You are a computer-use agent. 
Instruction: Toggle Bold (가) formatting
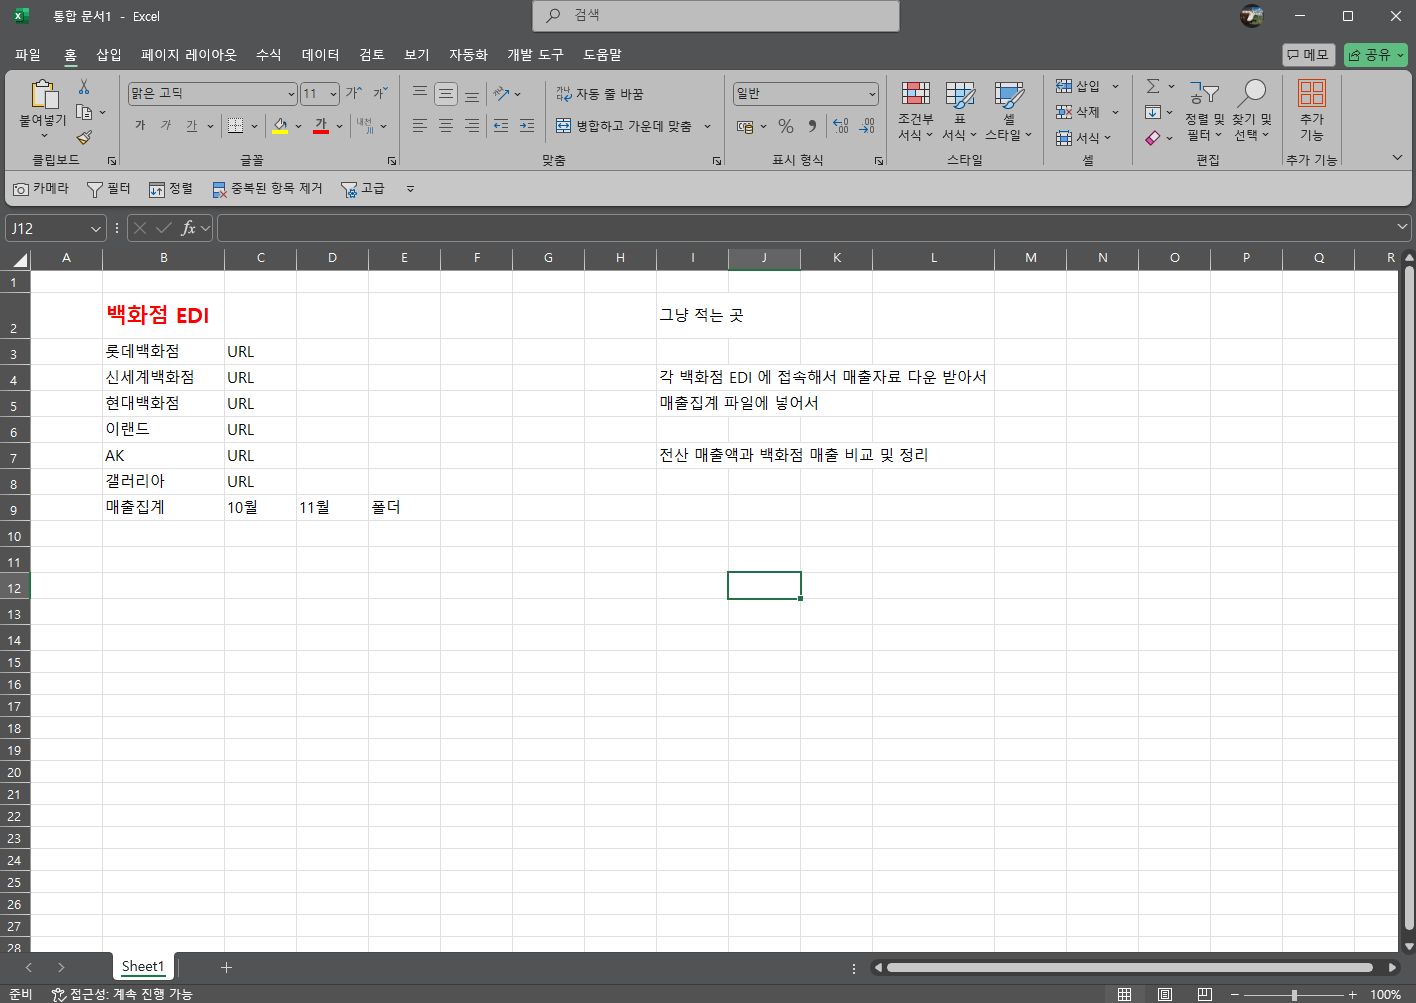(x=140, y=125)
